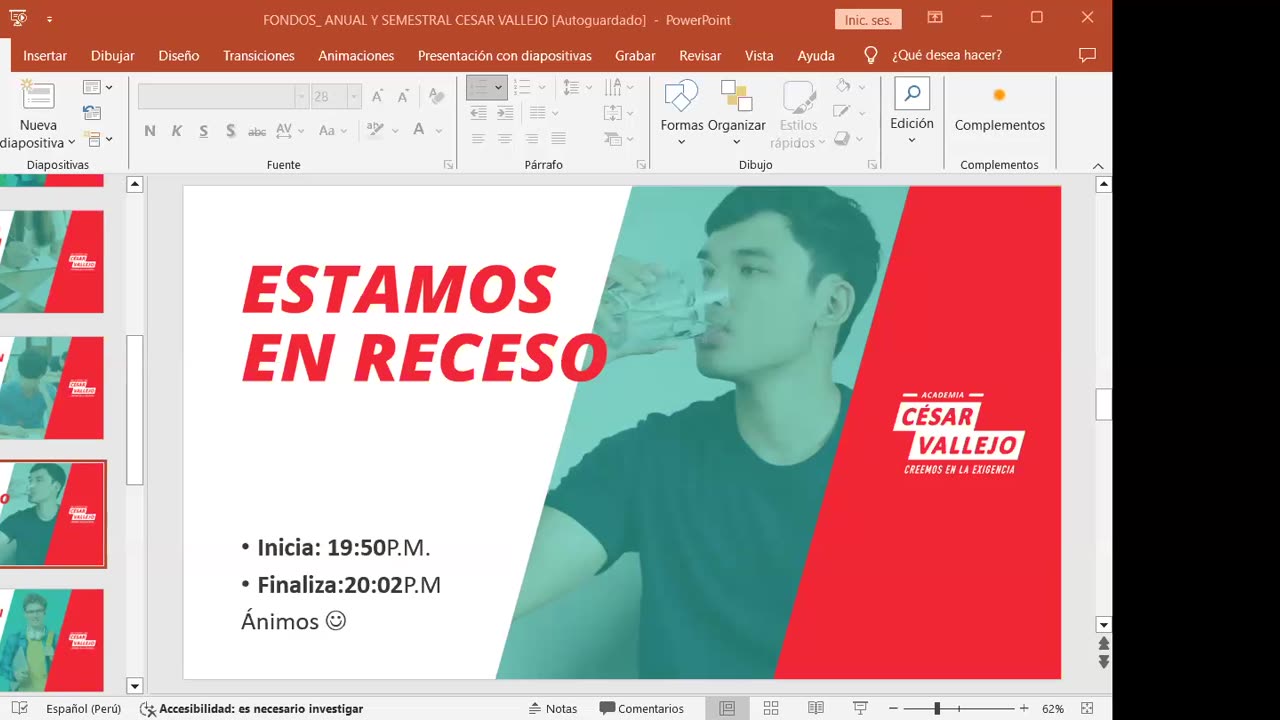The width and height of the screenshot is (1280, 720).
Task: Click the font color (A) button
Action: coord(419,130)
